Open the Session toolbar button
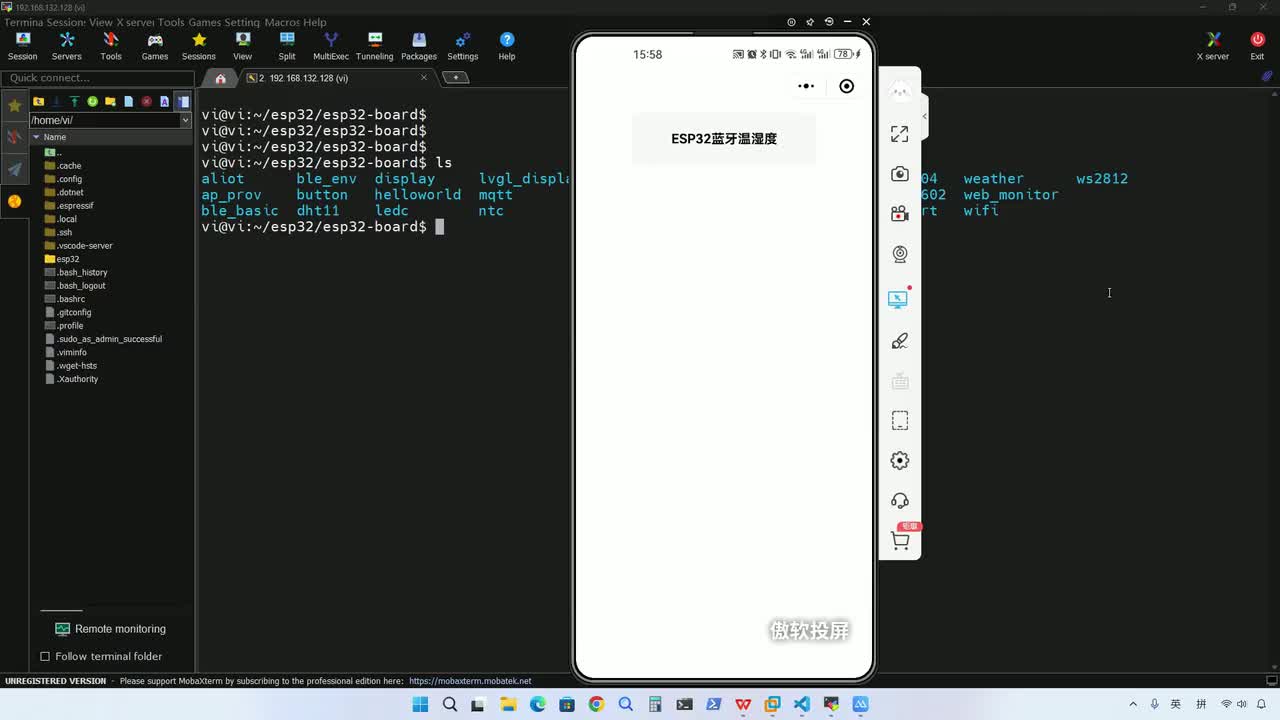This screenshot has height=720, width=1280. [22, 46]
